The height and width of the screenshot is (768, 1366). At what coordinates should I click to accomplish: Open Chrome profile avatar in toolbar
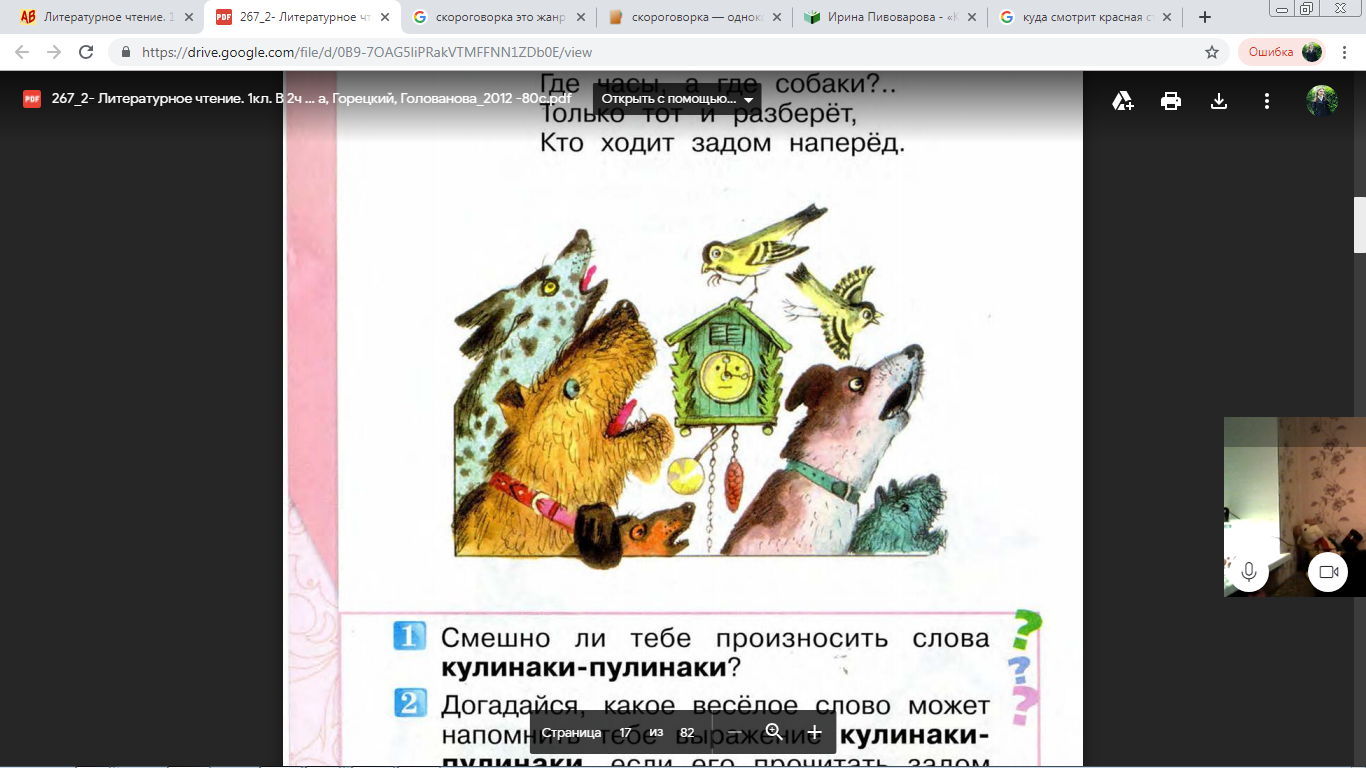coord(1312,52)
